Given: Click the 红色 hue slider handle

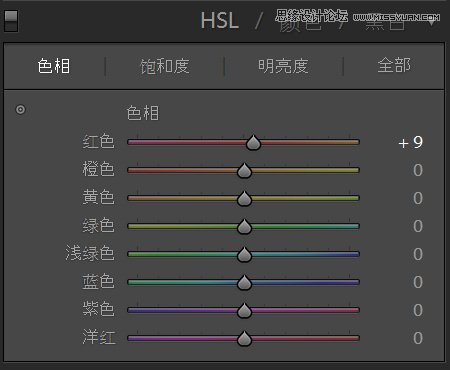Looking at the screenshot, I should 253,143.
